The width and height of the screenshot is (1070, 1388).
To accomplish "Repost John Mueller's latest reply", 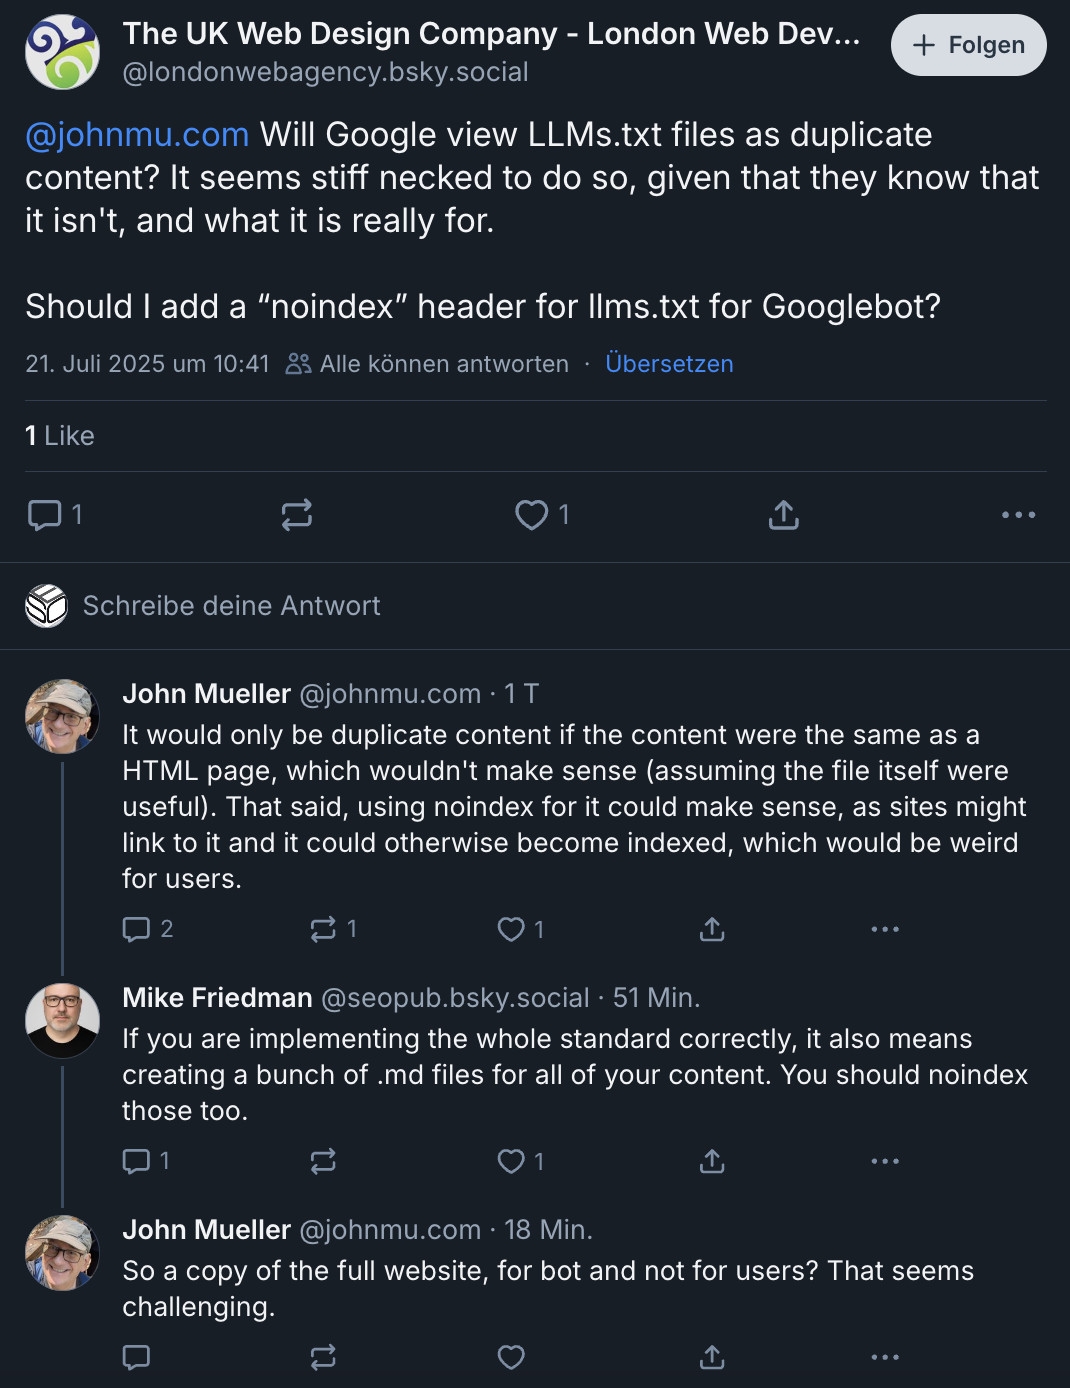I will (x=323, y=1357).
